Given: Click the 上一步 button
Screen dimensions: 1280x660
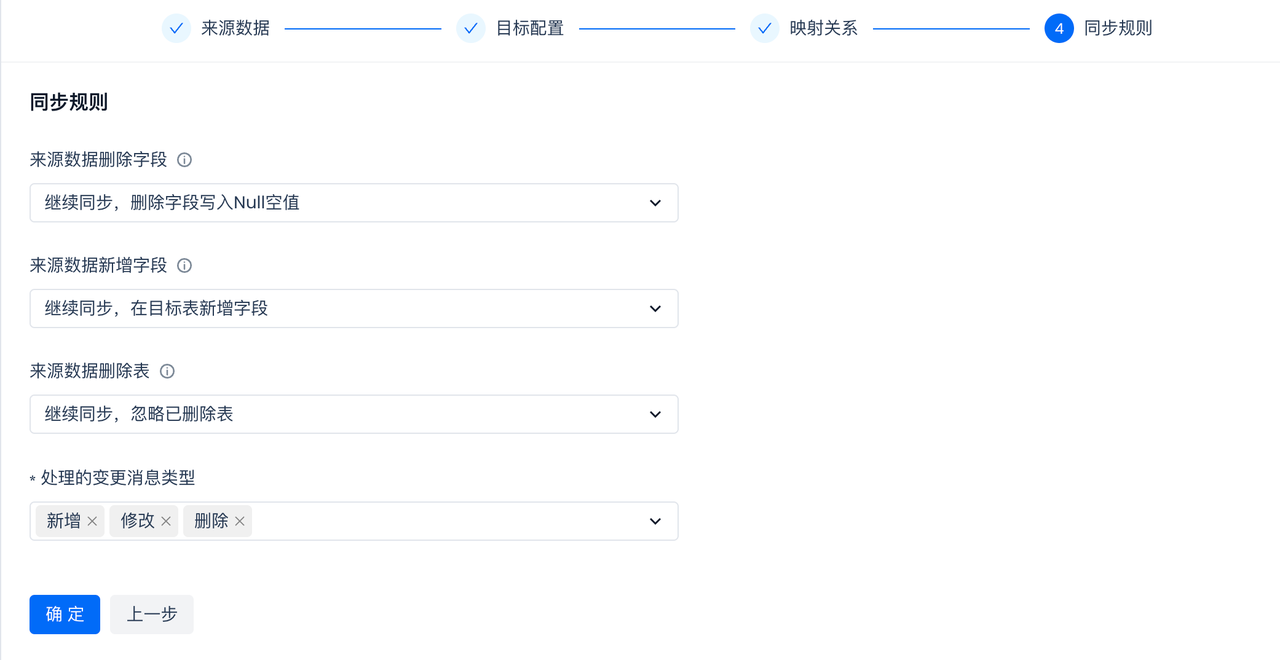Looking at the screenshot, I should point(152,614).
